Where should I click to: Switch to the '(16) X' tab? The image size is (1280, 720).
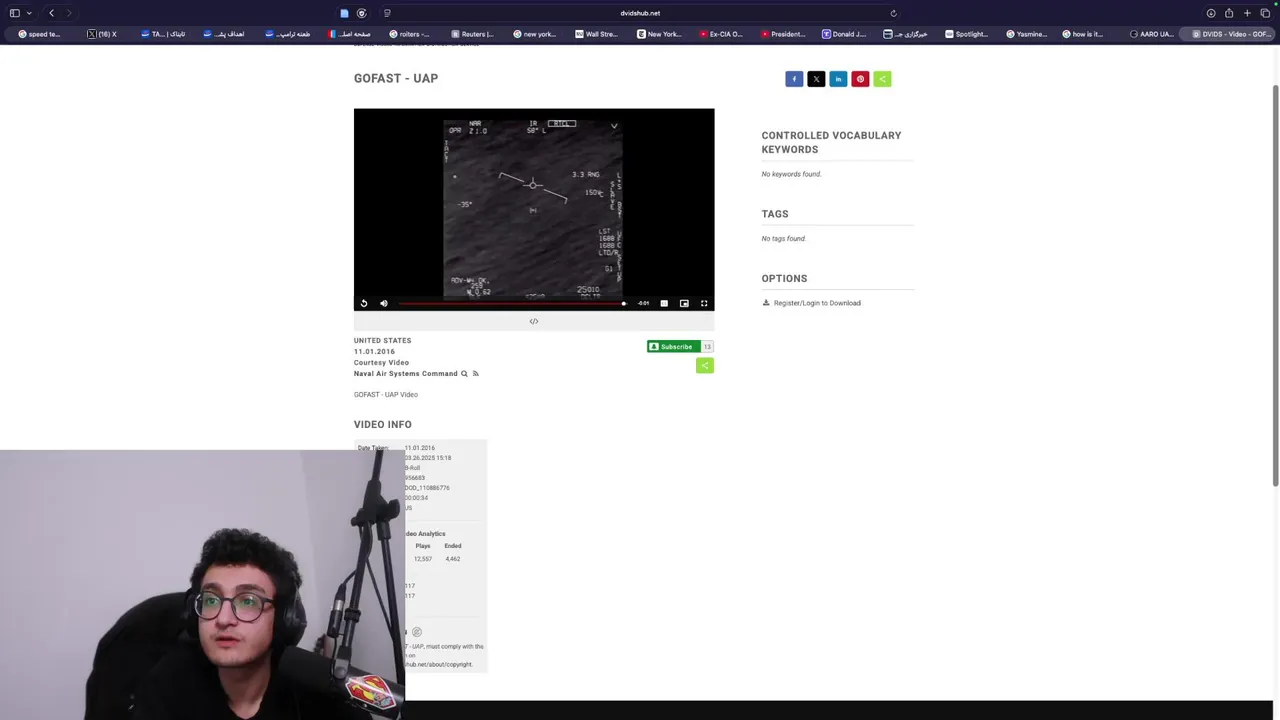[x=102, y=34]
